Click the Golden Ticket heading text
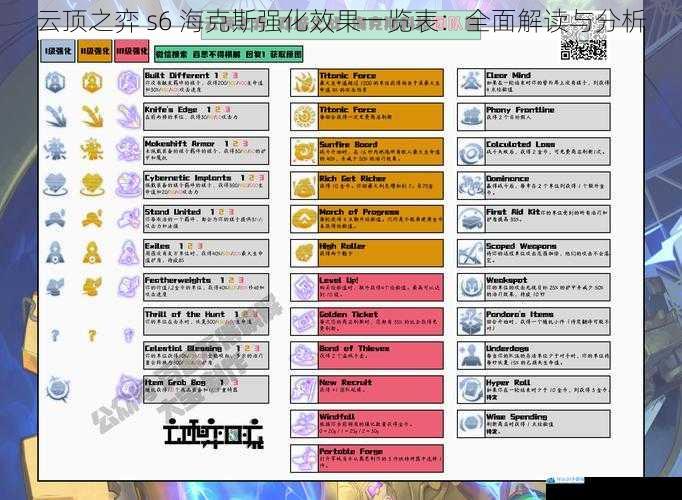 [x=349, y=314]
